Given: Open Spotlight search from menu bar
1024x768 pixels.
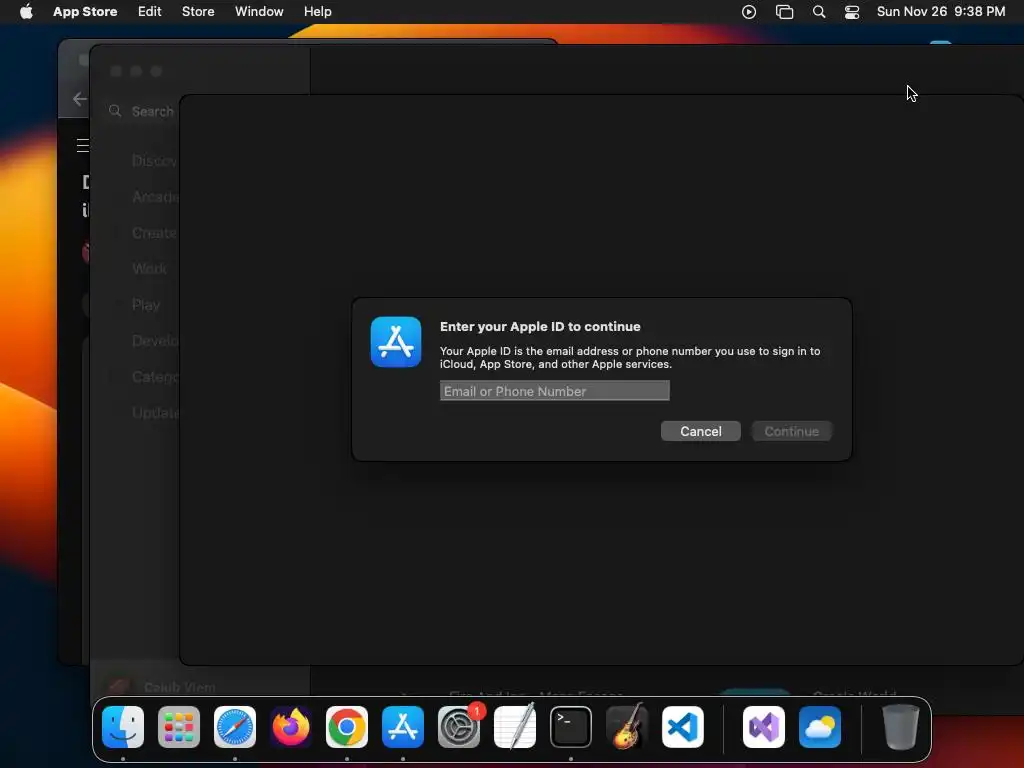Looking at the screenshot, I should tap(819, 12).
